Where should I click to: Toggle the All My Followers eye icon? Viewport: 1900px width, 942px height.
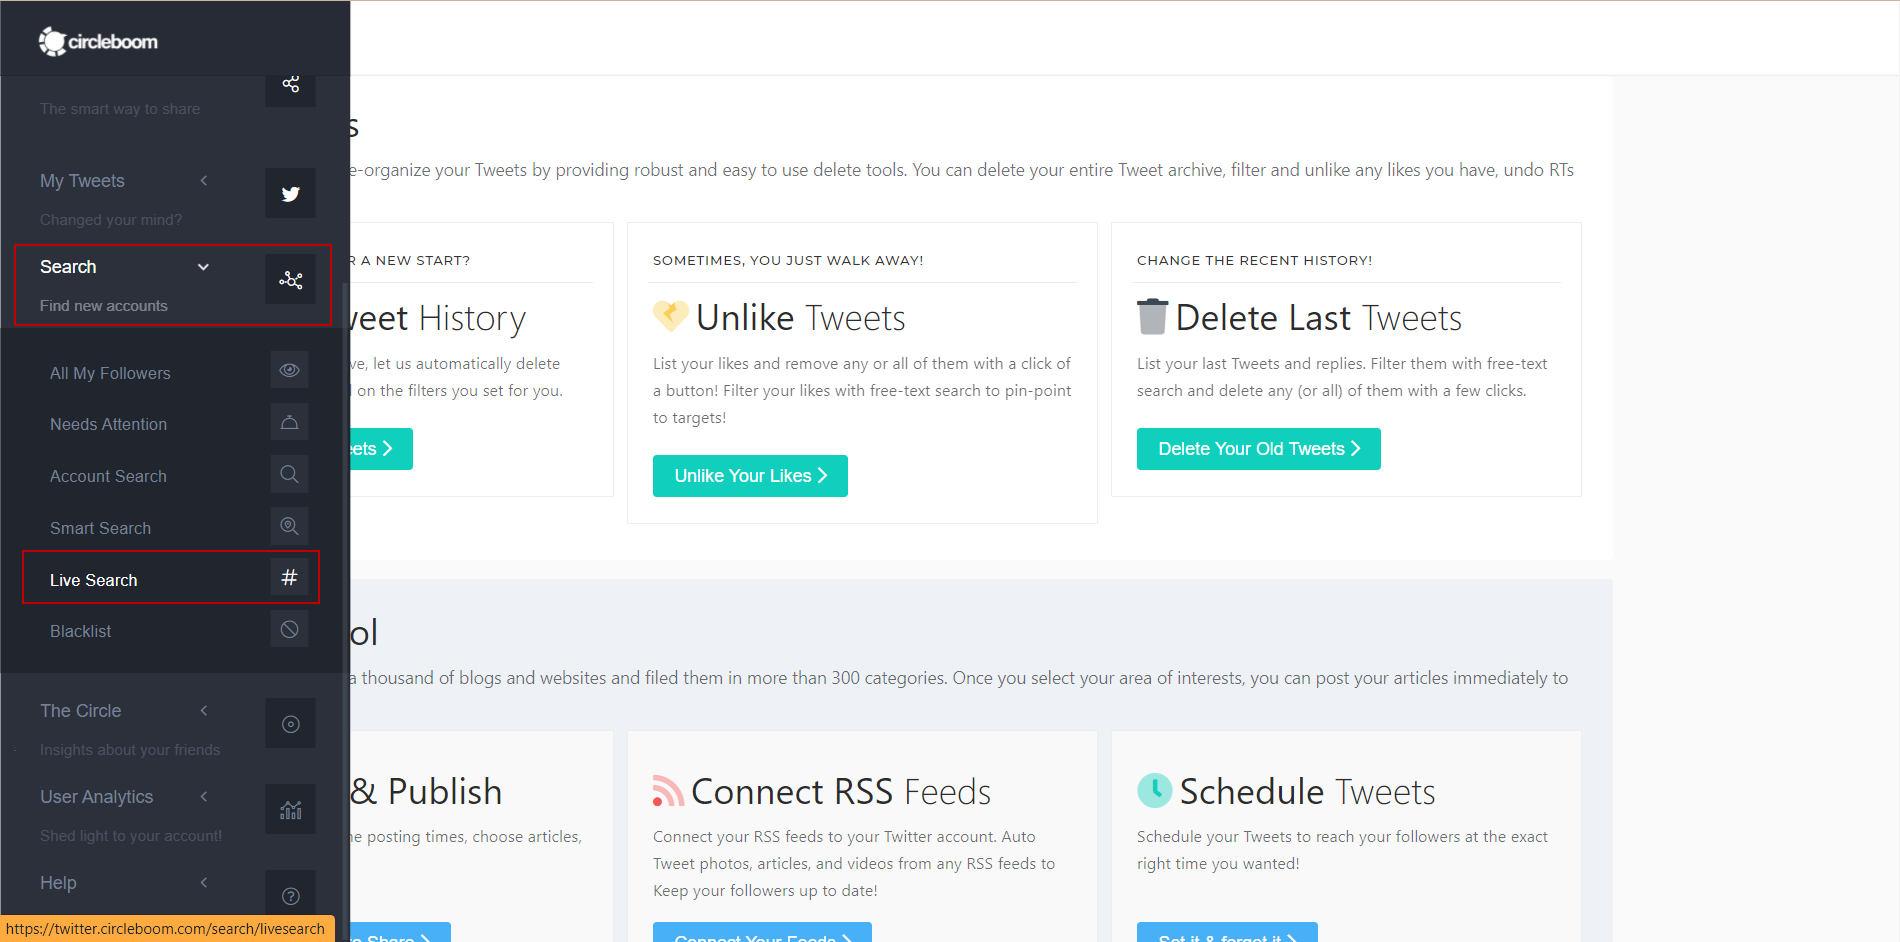289,370
